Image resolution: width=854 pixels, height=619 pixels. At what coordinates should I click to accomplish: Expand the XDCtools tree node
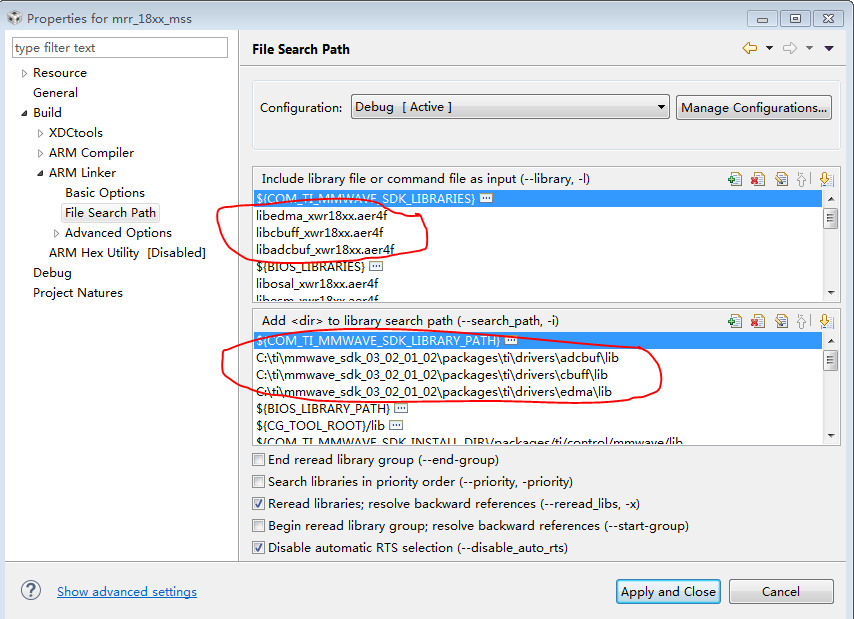(41, 133)
